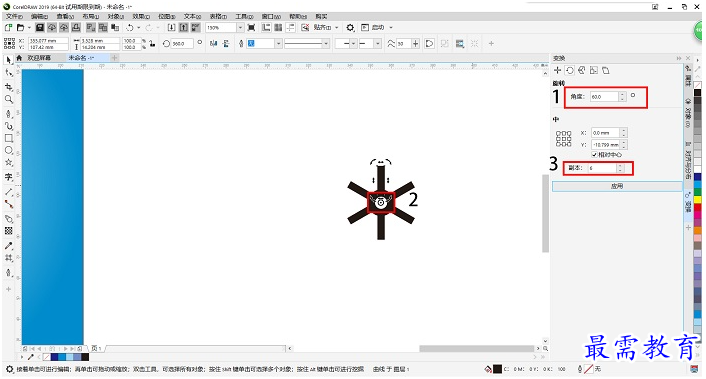The width and height of the screenshot is (706, 379).
Task: Select the Transparency checkerboard tool
Action: tap(9, 231)
